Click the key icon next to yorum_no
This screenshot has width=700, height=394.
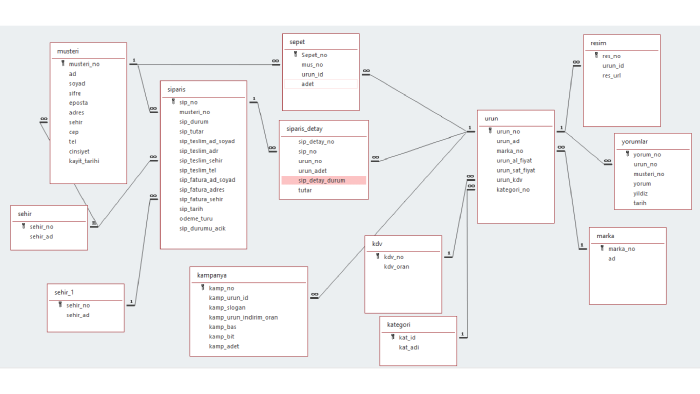[628, 154]
